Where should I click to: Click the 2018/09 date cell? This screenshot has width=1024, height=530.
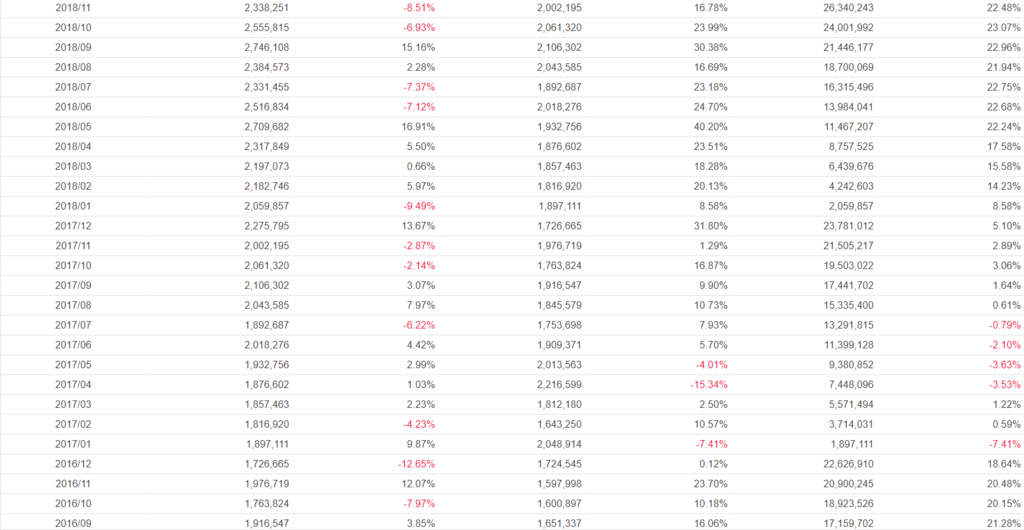[x=71, y=47]
